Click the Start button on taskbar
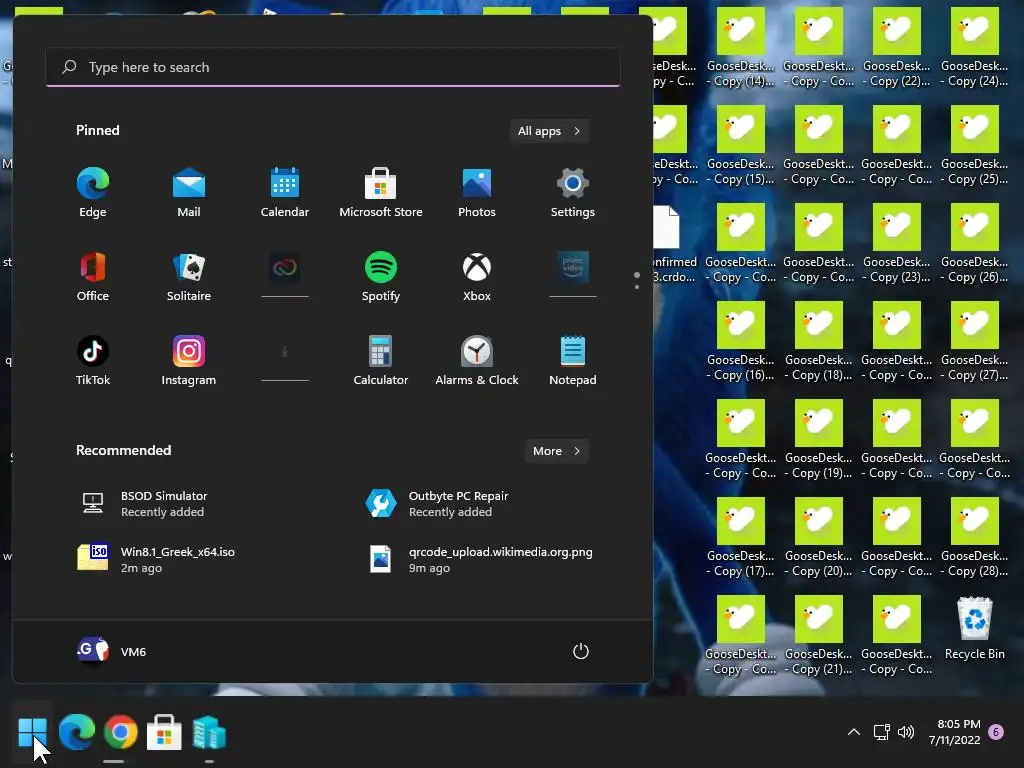Image resolution: width=1024 pixels, height=768 pixels. click(x=33, y=732)
